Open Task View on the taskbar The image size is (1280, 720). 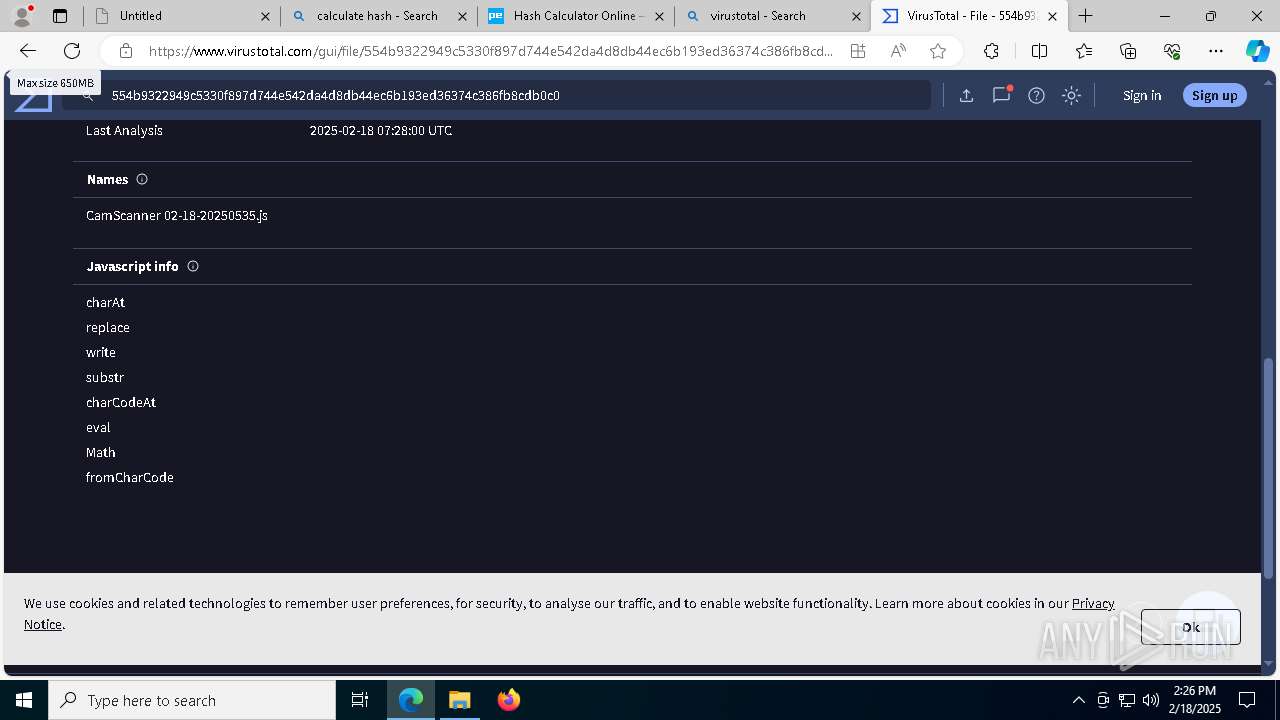click(360, 700)
